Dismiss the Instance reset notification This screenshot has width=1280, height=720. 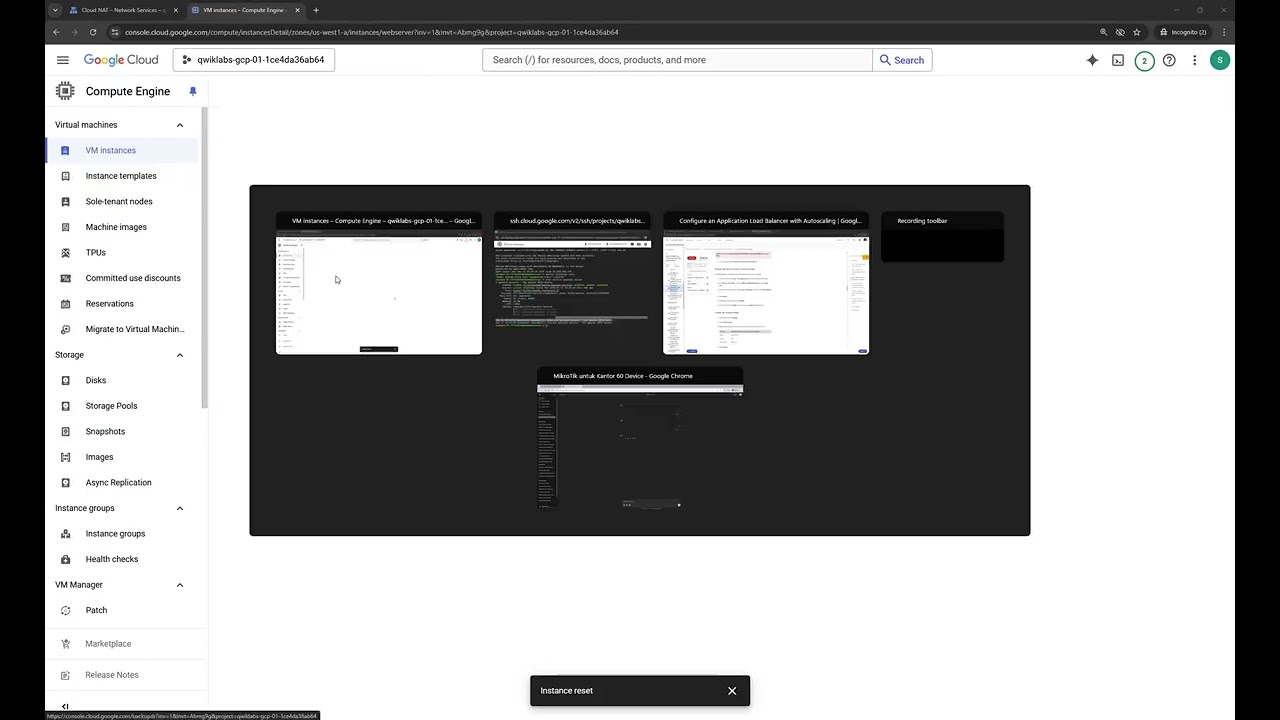732,691
